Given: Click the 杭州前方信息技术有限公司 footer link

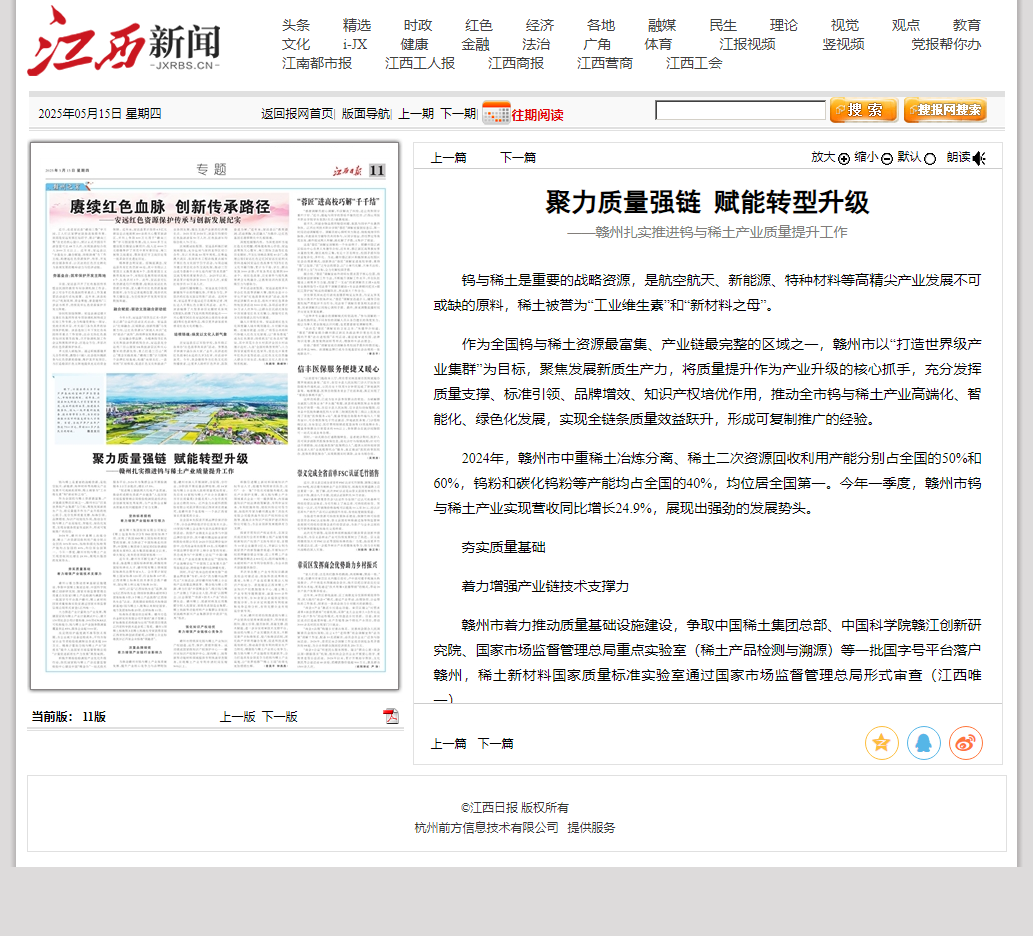Looking at the screenshot, I should 486,828.
